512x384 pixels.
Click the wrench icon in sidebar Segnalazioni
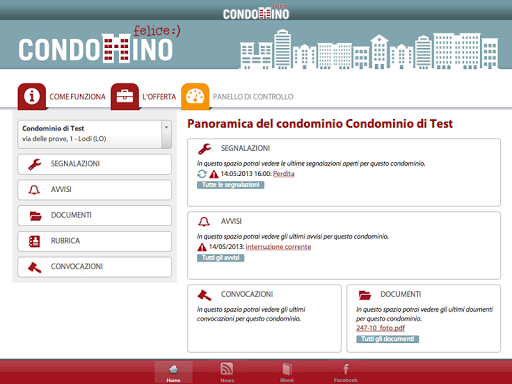(35, 164)
